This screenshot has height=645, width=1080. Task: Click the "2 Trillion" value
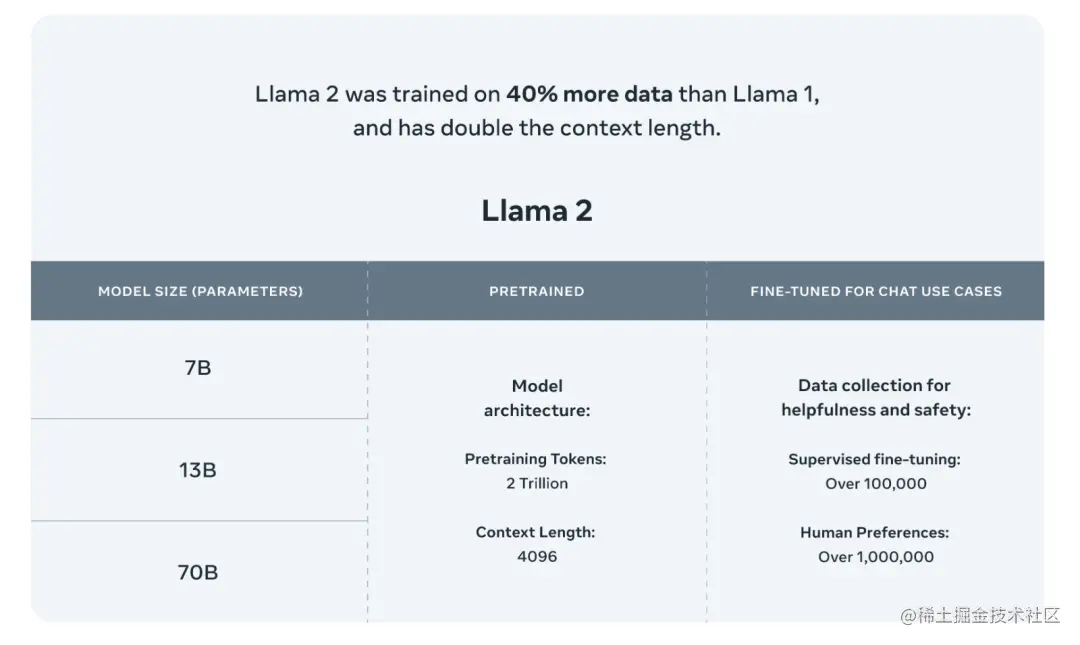537,483
